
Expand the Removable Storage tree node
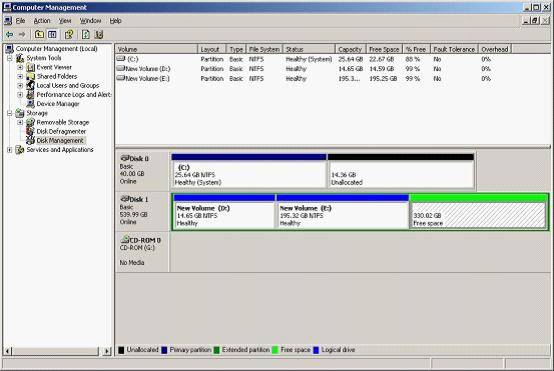point(20,122)
